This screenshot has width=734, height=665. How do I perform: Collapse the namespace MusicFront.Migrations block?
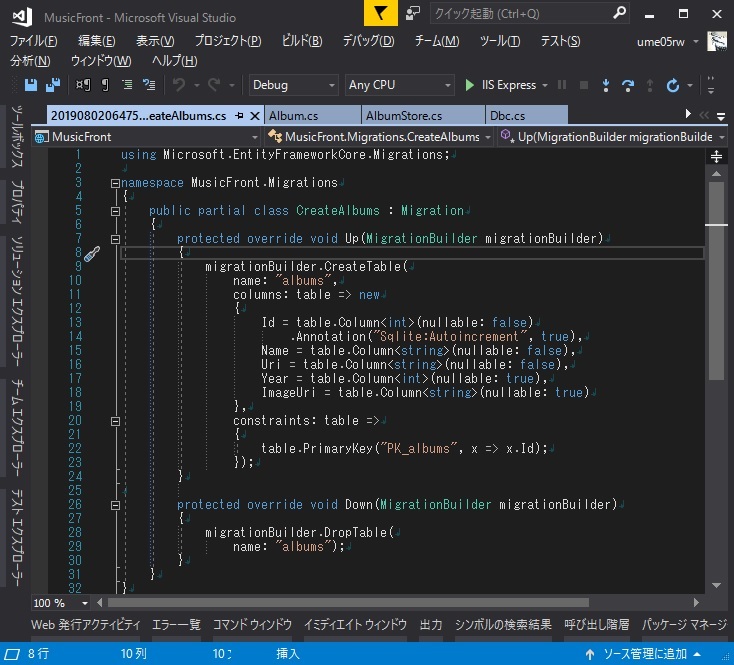(115, 183)
